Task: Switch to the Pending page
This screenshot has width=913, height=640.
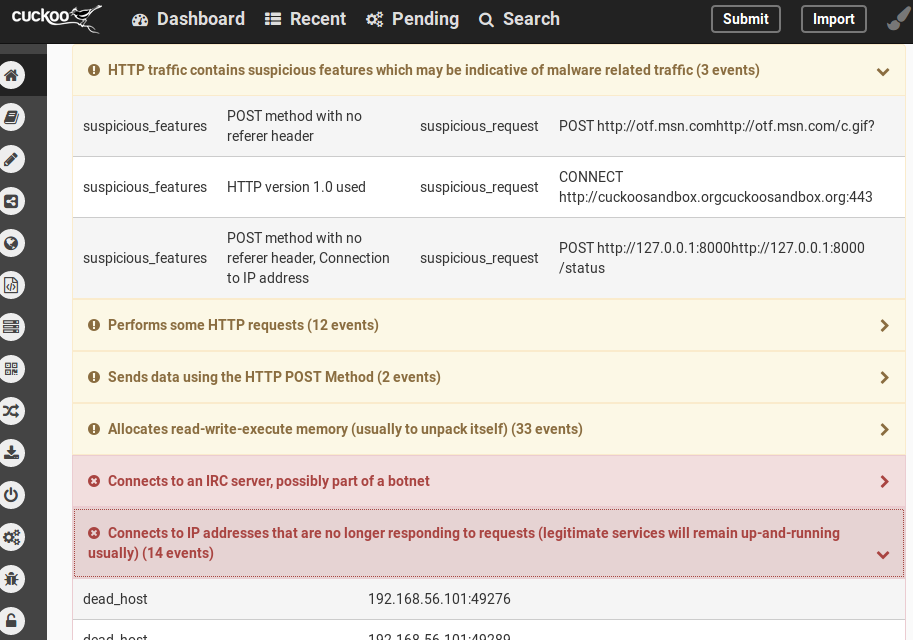Action: click(x=412, y=18)
